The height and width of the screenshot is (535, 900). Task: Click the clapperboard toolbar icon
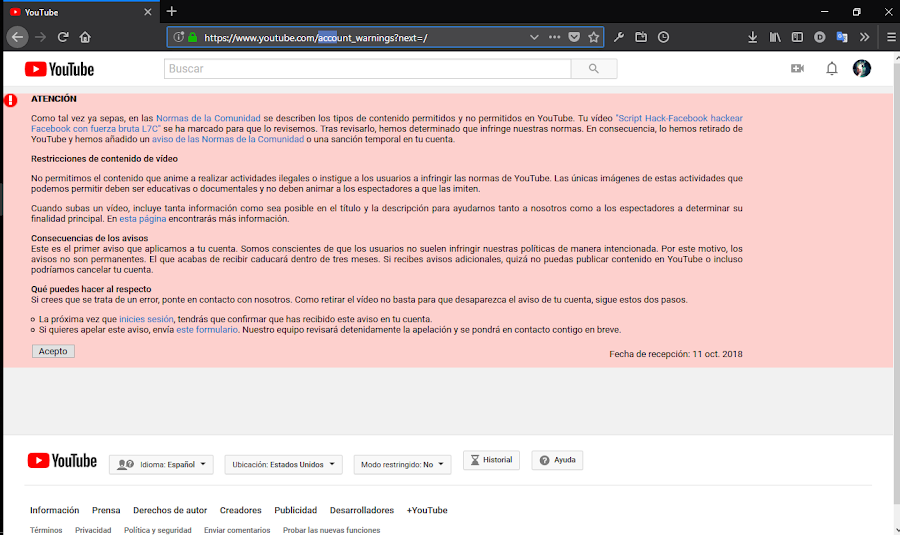[x=641, y=37]
